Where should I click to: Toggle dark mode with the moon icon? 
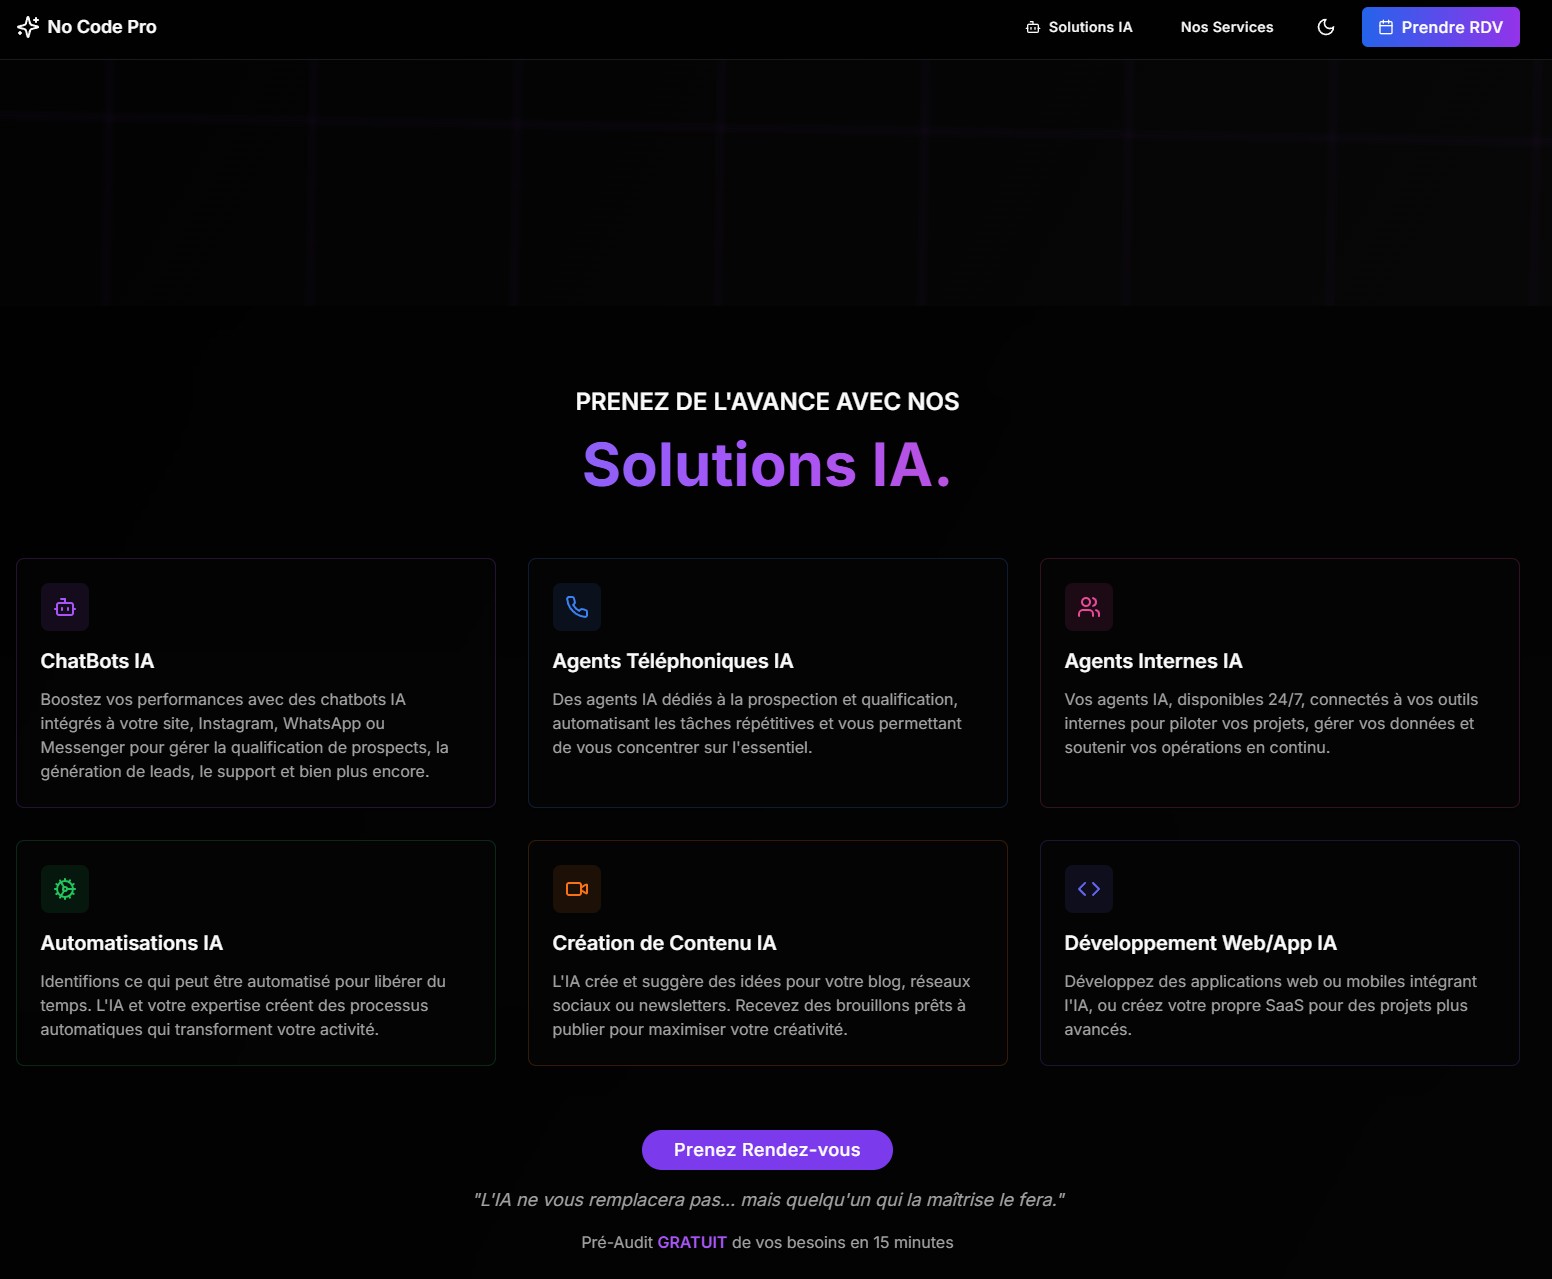pos(1325,27)
